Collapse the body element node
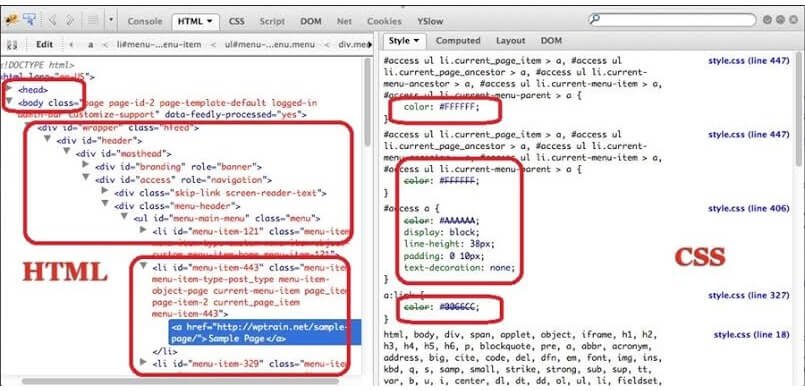The image size is (805, 391). click(x=9, y=101)
